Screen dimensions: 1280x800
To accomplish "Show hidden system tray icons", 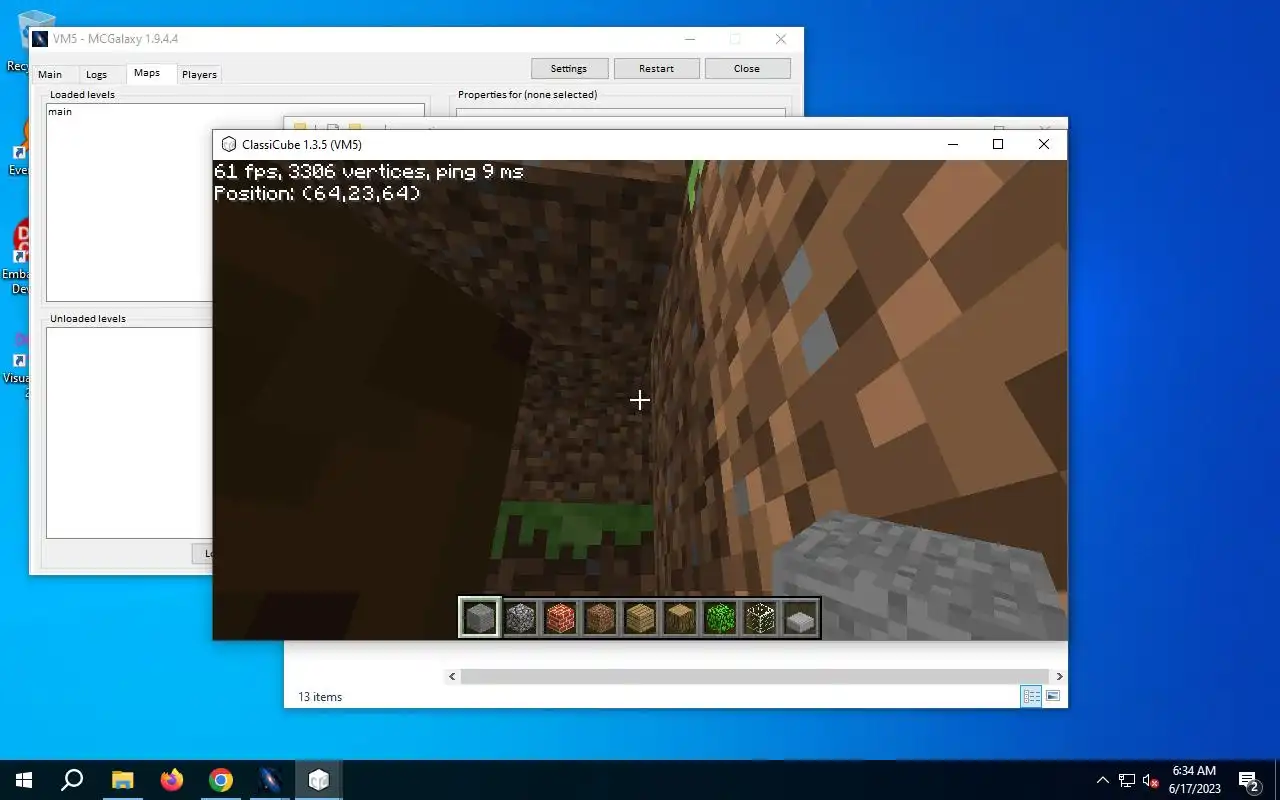I will (1103, 780).
